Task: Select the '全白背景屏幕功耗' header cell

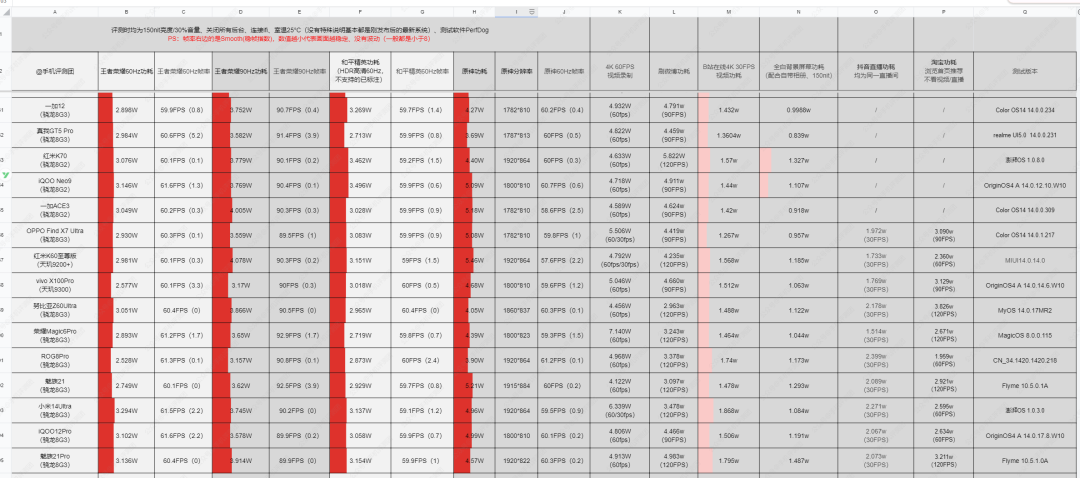Action: [x=798, y=71]
